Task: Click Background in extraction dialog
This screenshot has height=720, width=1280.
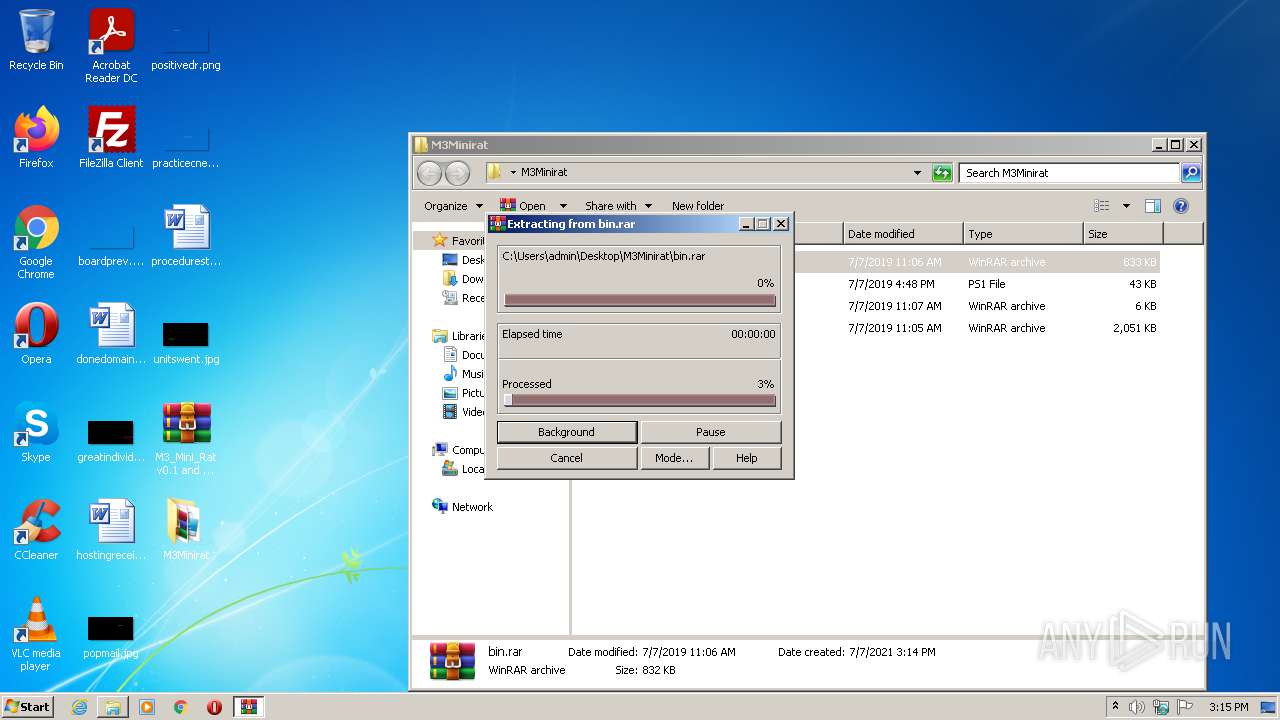Action: point(566,432)
